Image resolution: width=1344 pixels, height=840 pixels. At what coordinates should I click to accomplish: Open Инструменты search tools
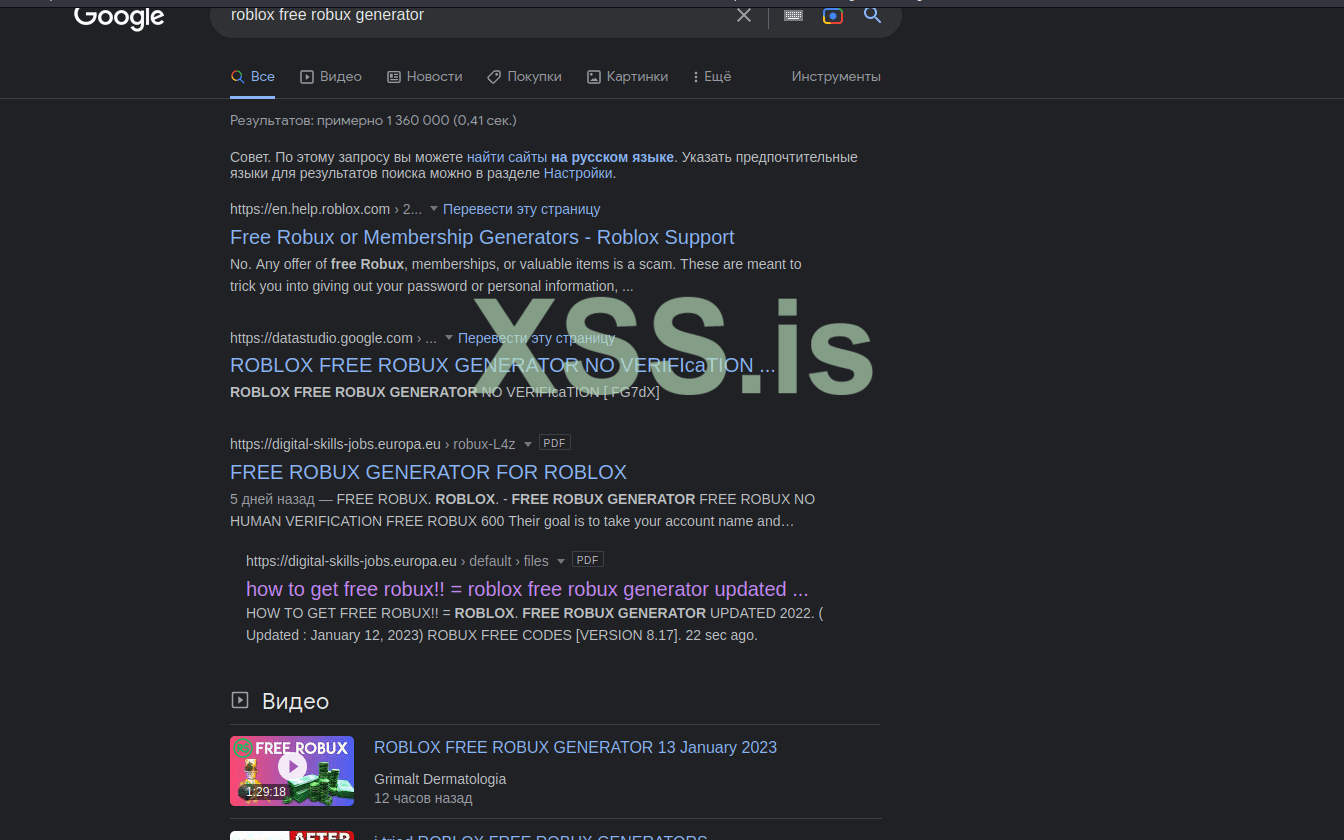(836, 76)
